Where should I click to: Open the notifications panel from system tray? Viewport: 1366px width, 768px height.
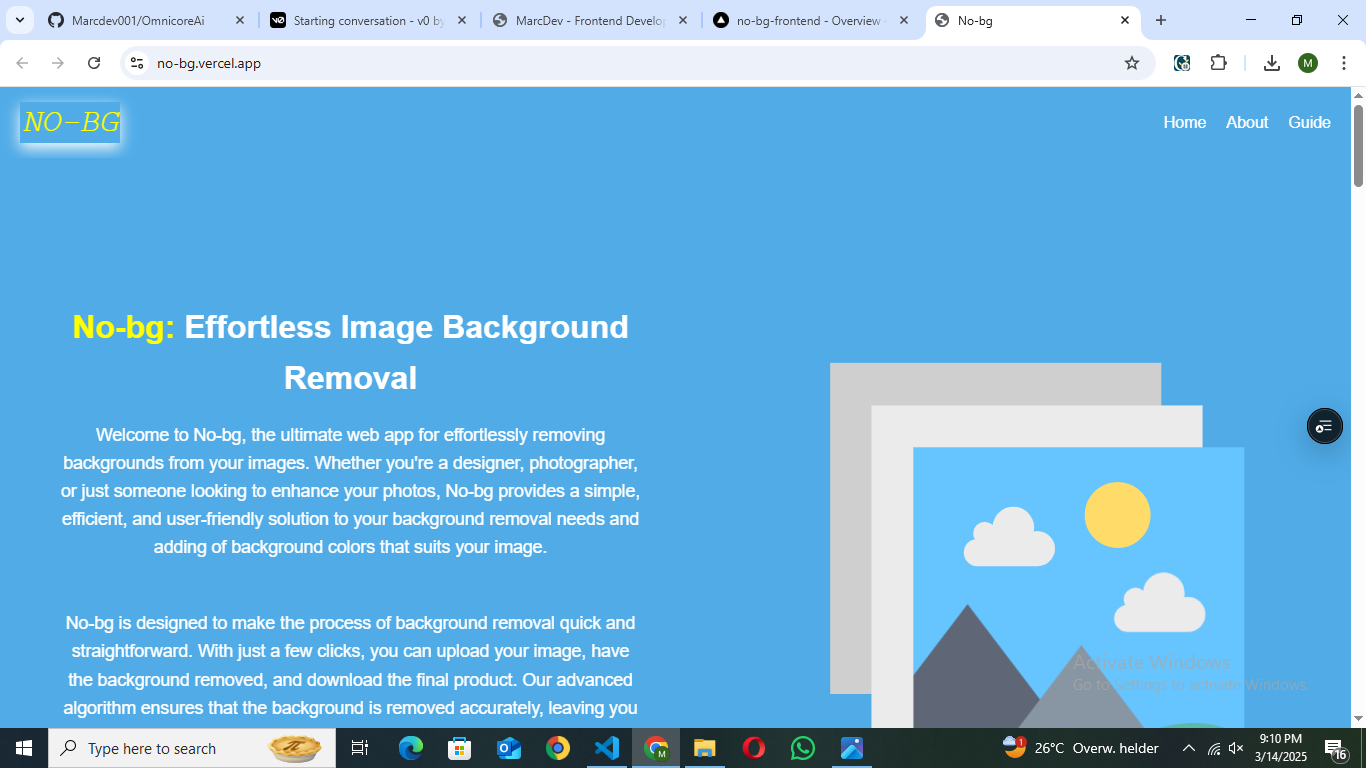(1334, 747)
